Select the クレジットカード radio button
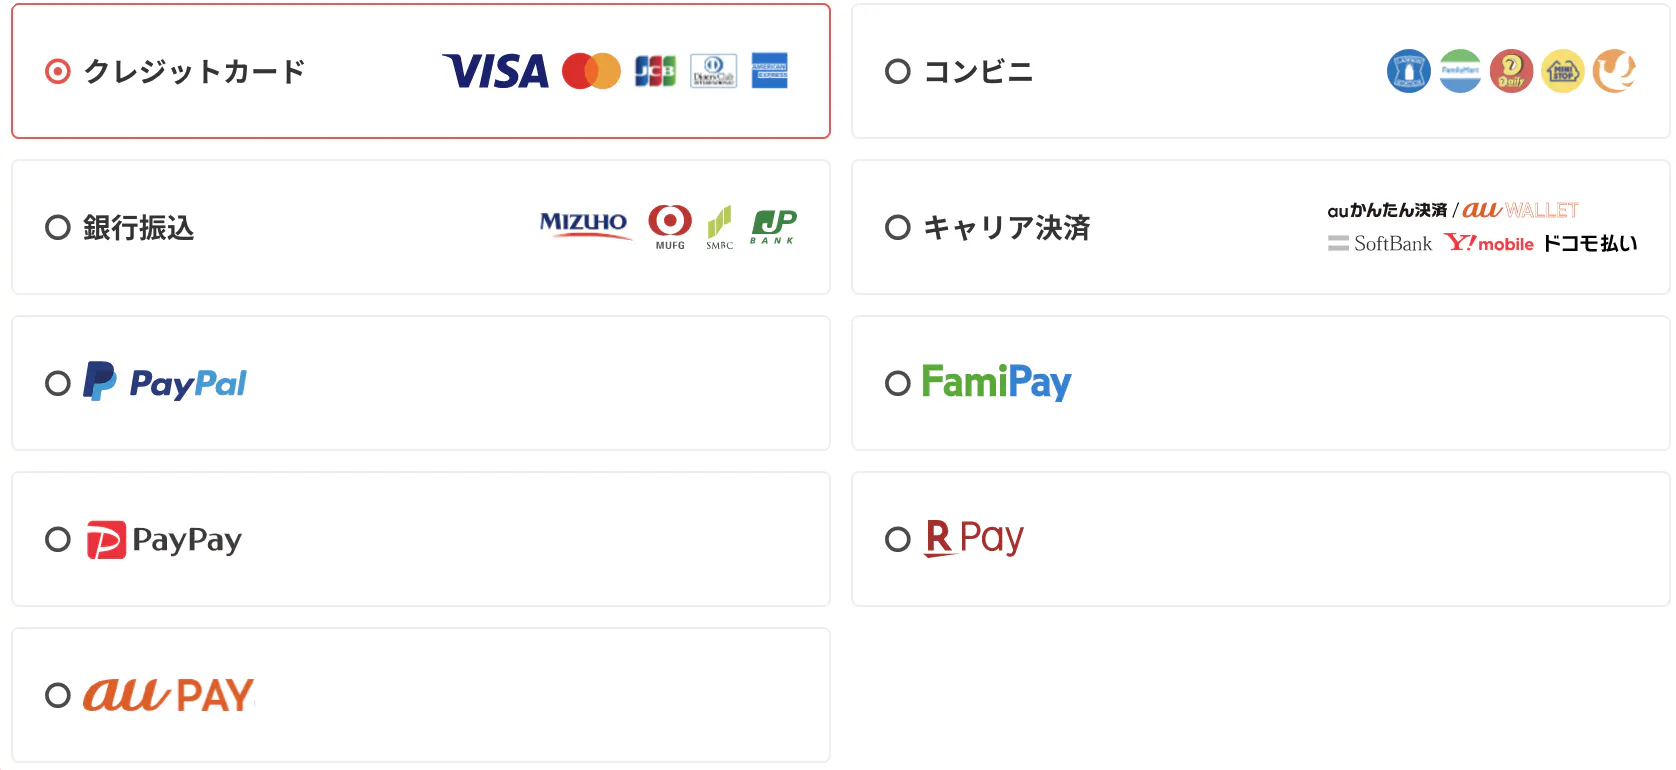The image size is (1676, 770). (x=58, y=71)
